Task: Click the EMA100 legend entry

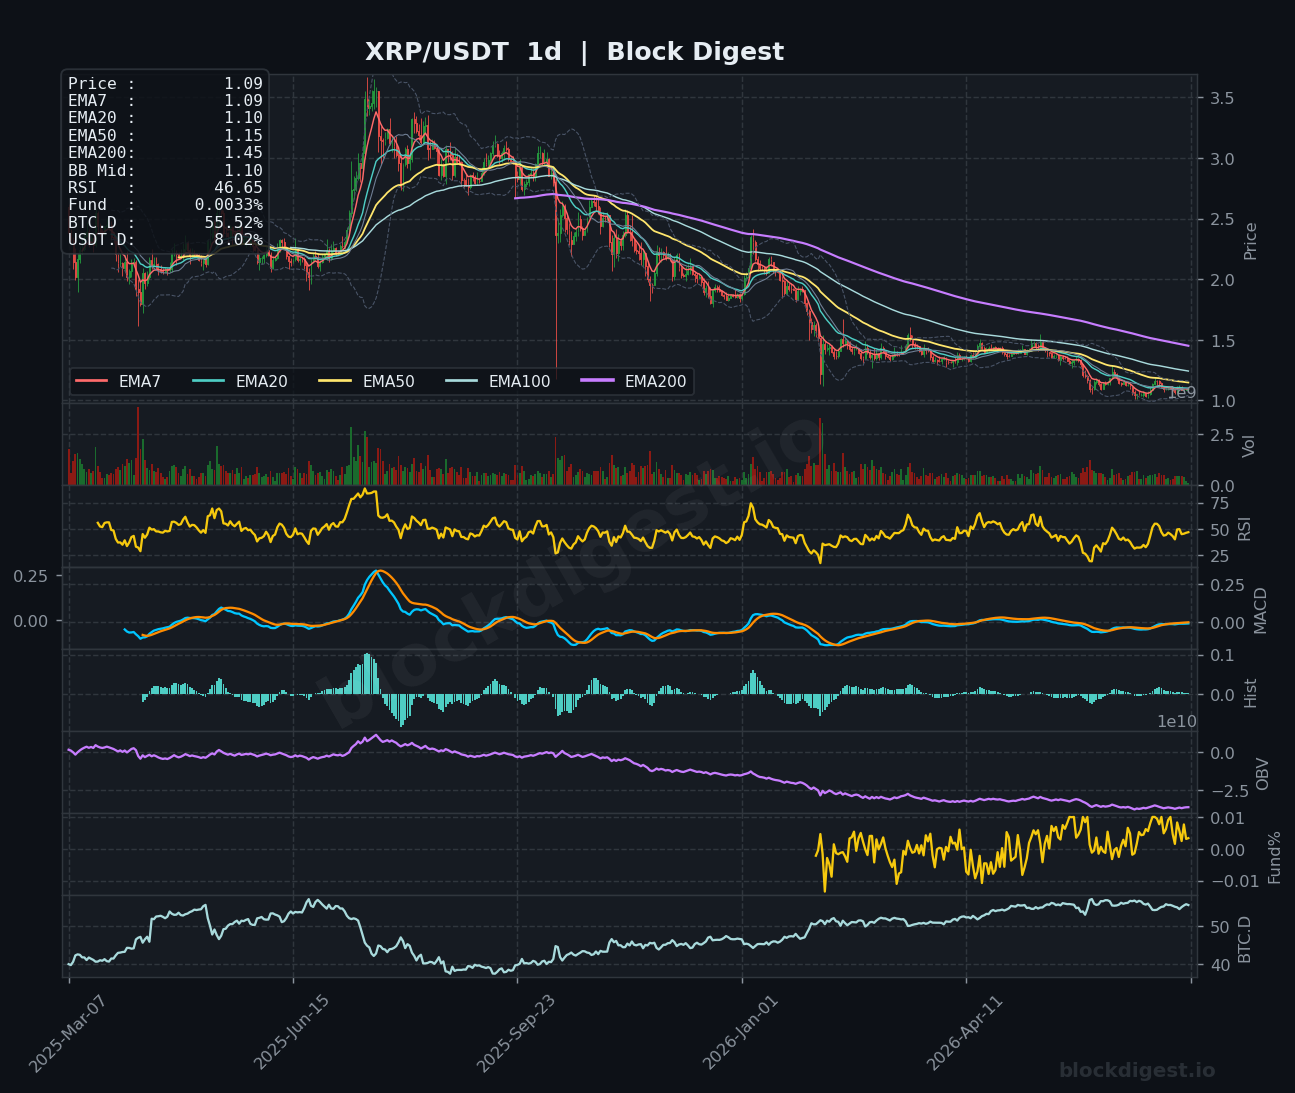Action: (498, 381)
